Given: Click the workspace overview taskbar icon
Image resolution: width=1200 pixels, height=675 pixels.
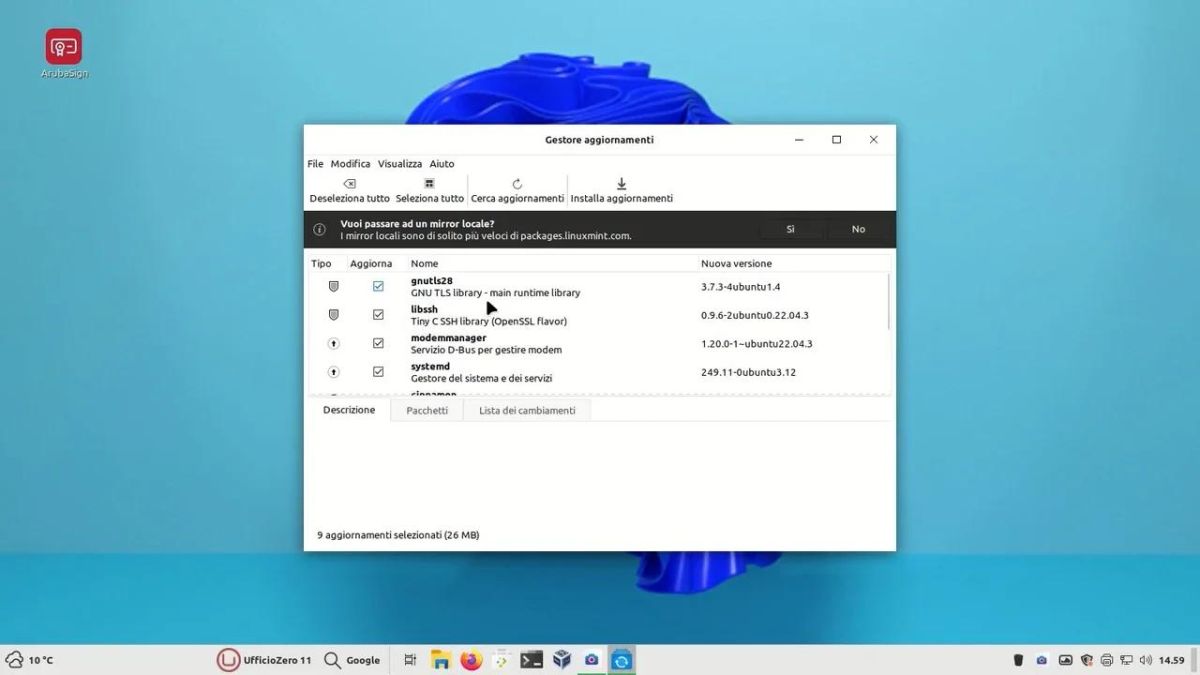Looking at the screenshot, I should (x=410, y=660).
